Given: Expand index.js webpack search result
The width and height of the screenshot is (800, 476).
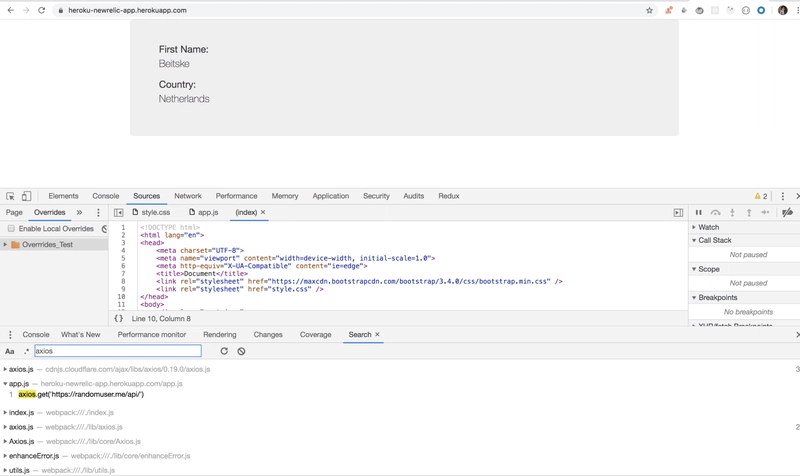Looking at the screenshot, I should [x=5, y=412].
